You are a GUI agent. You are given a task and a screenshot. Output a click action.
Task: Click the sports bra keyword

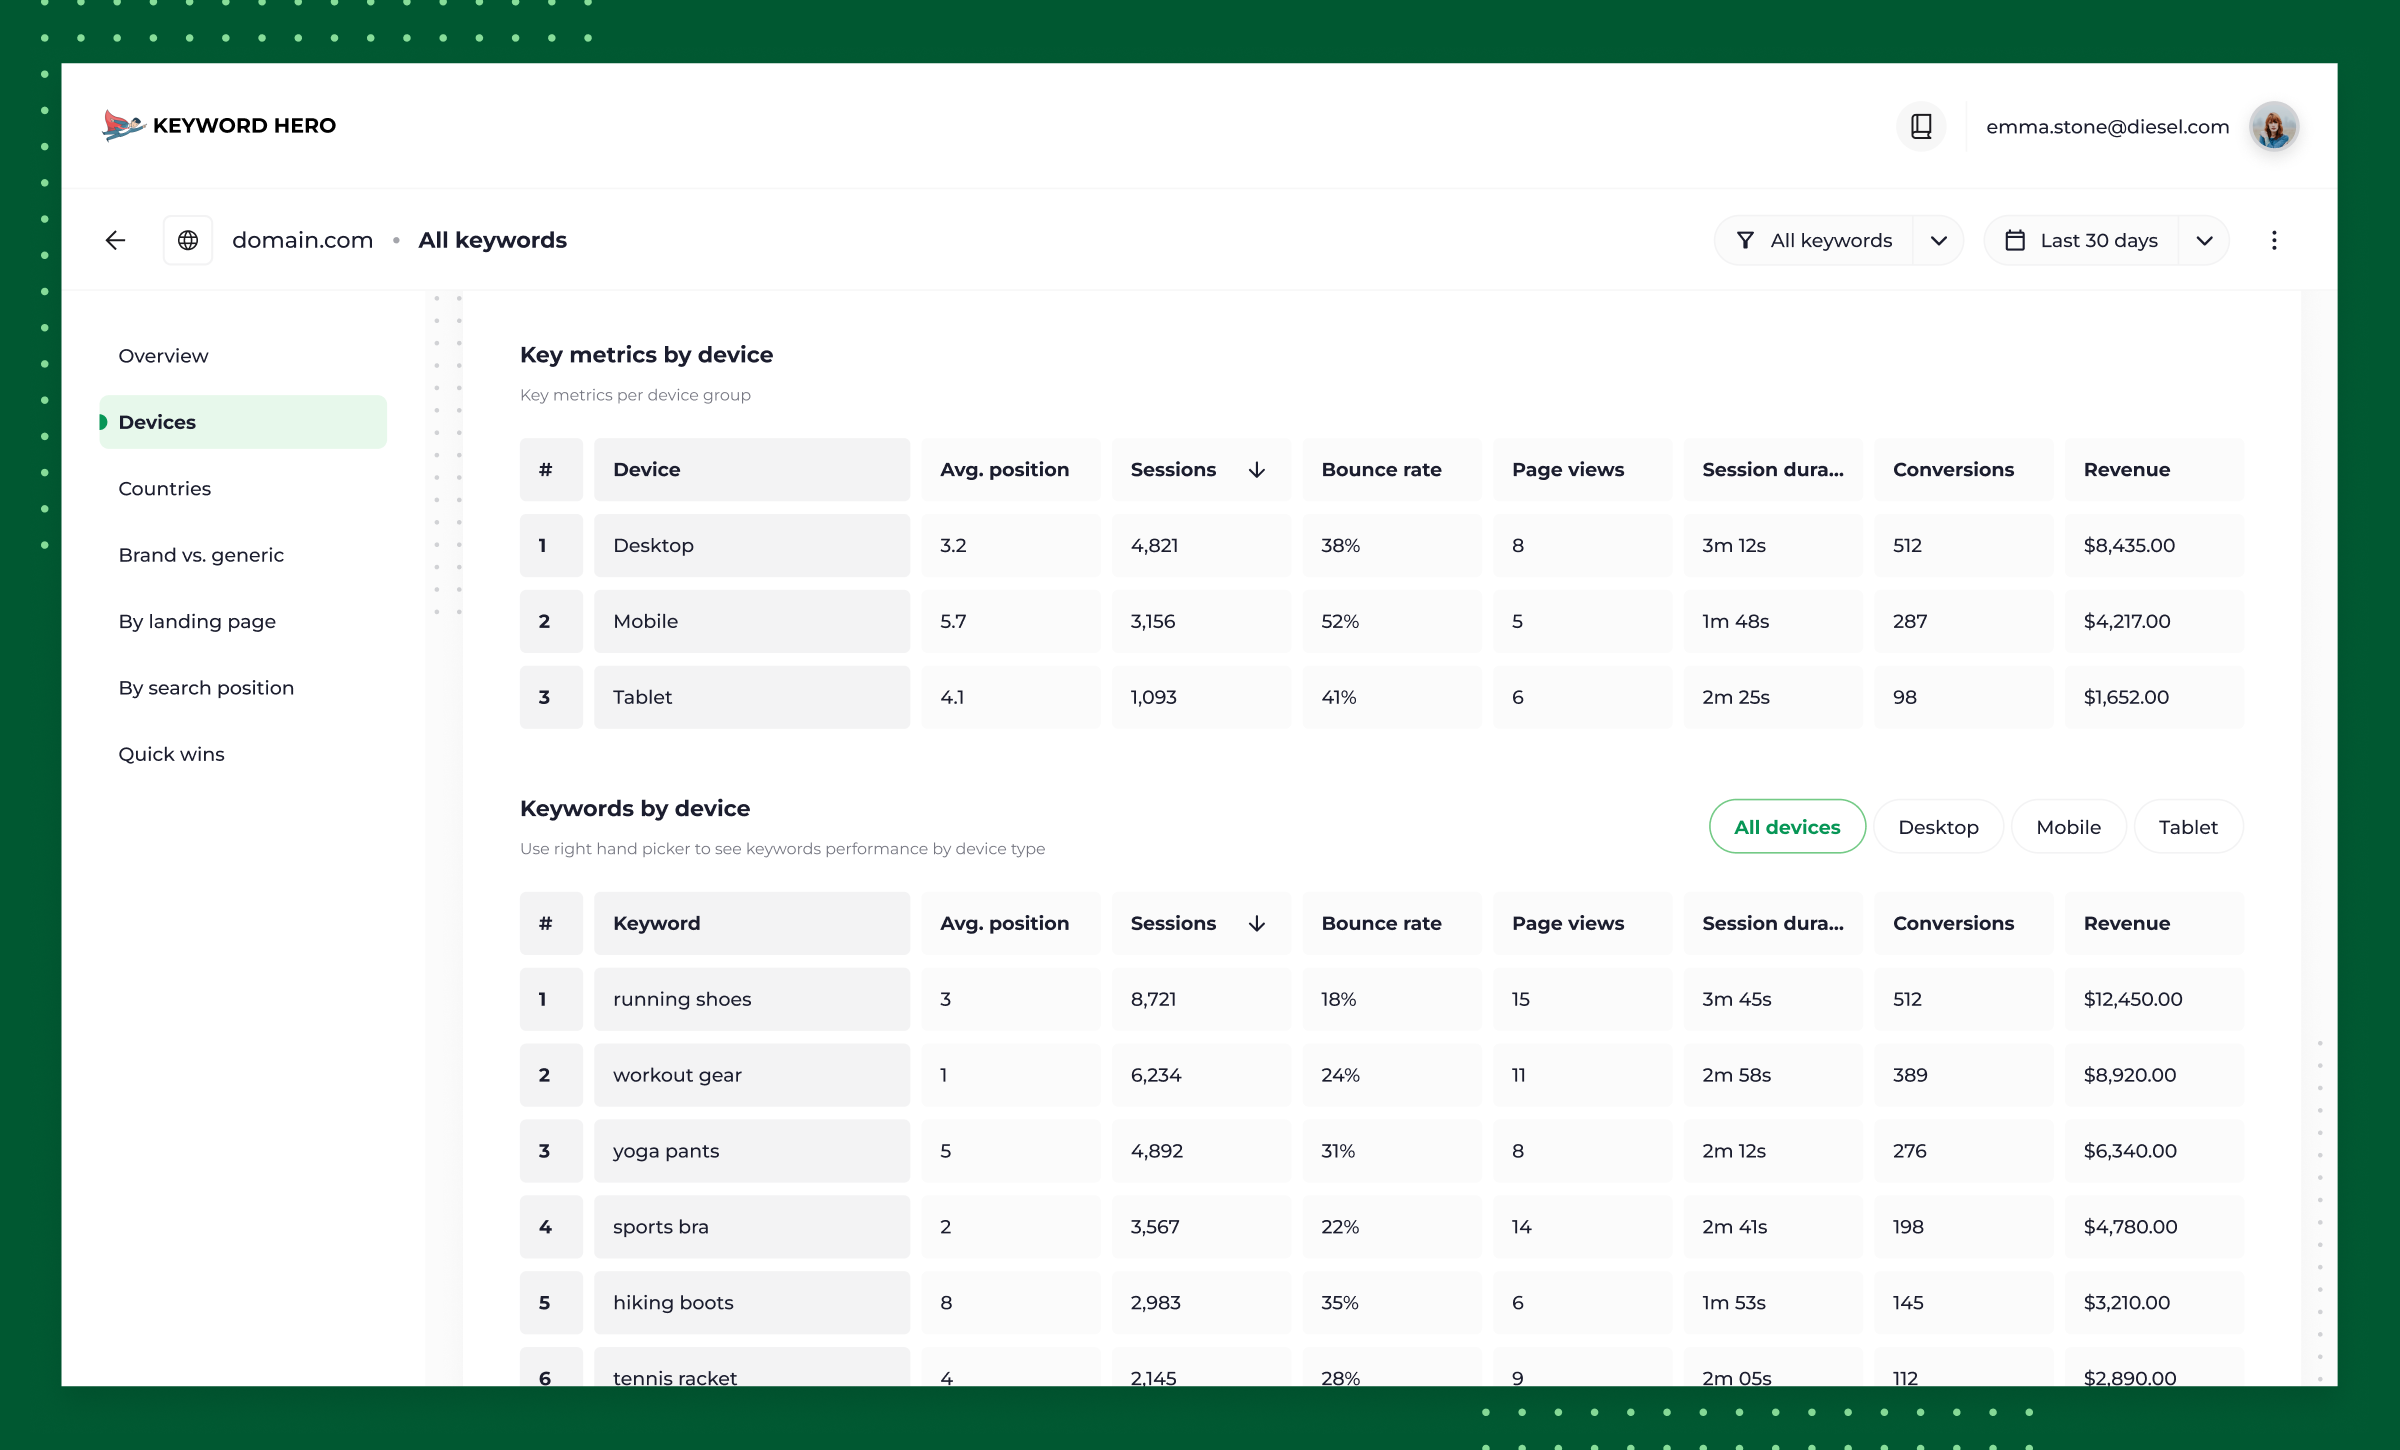(752, 1228)
